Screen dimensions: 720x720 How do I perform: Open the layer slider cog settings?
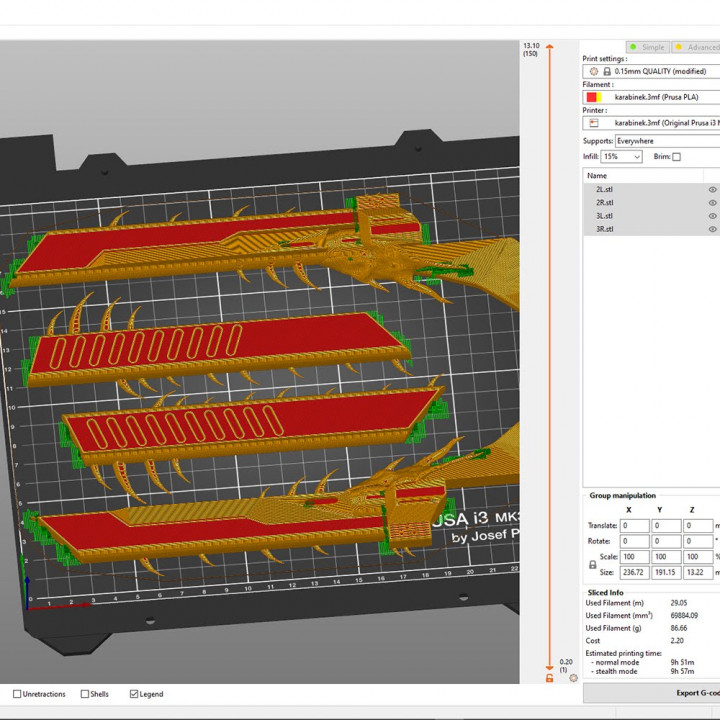point(573,679)
